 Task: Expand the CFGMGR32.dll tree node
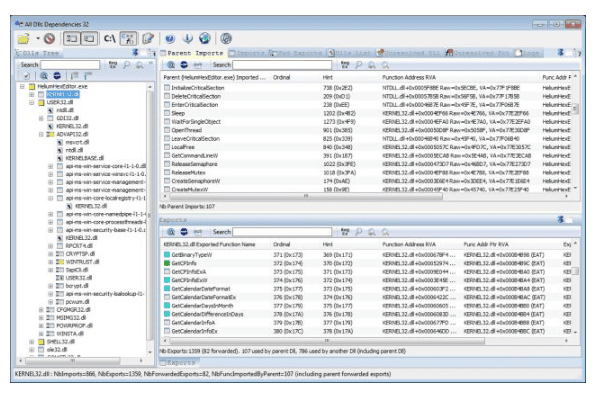click(x=41, y=309)
